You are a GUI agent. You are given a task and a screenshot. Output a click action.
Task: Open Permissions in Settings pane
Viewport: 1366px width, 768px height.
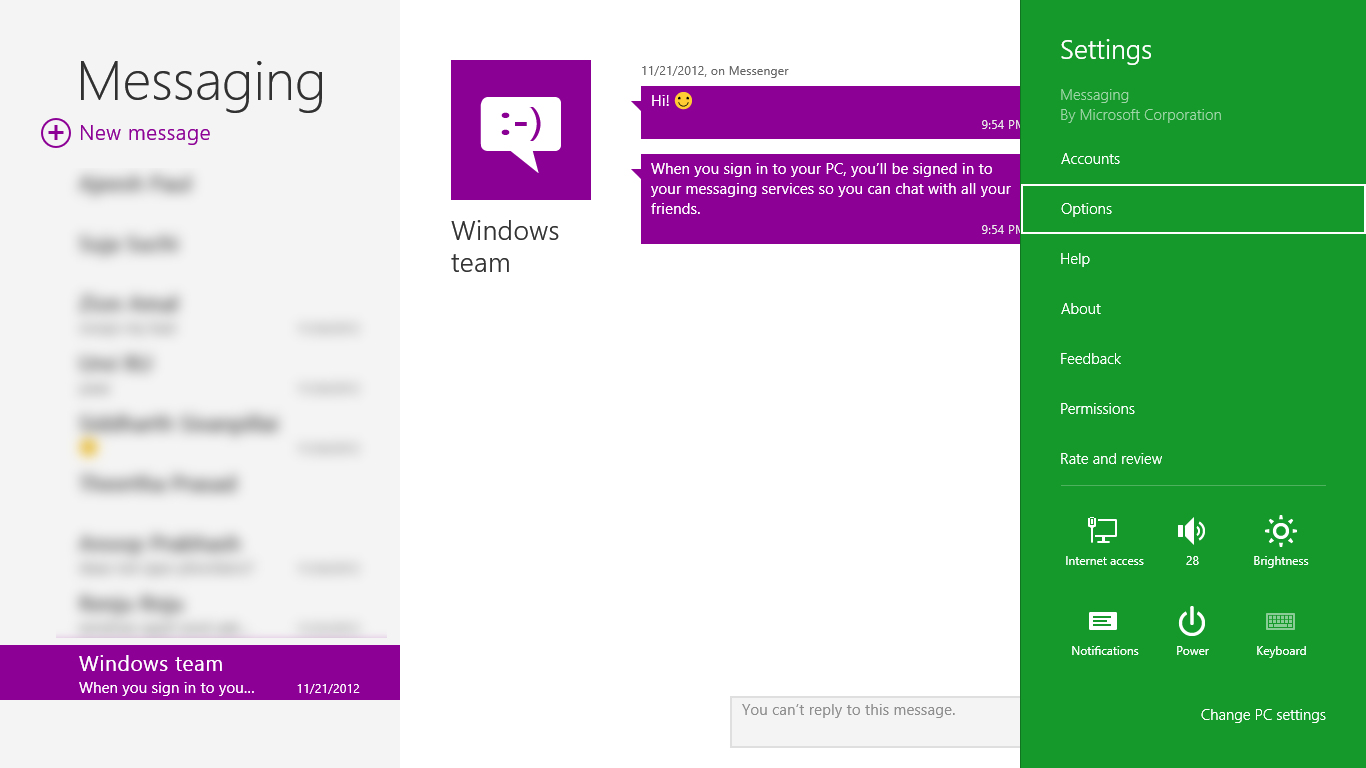(1193, 409)
